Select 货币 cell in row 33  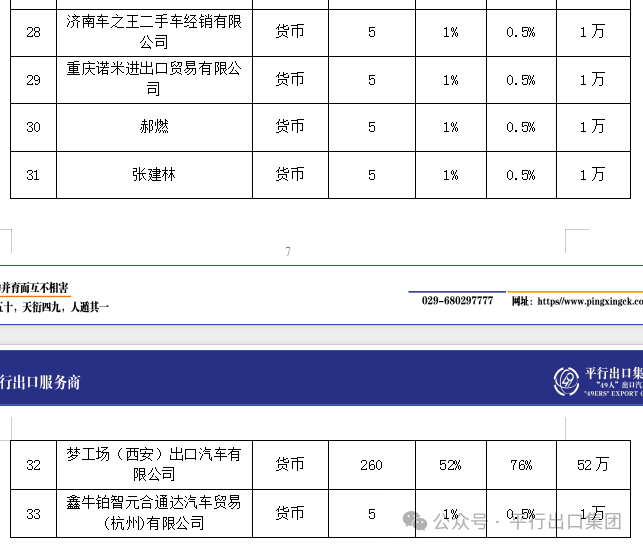290,513
